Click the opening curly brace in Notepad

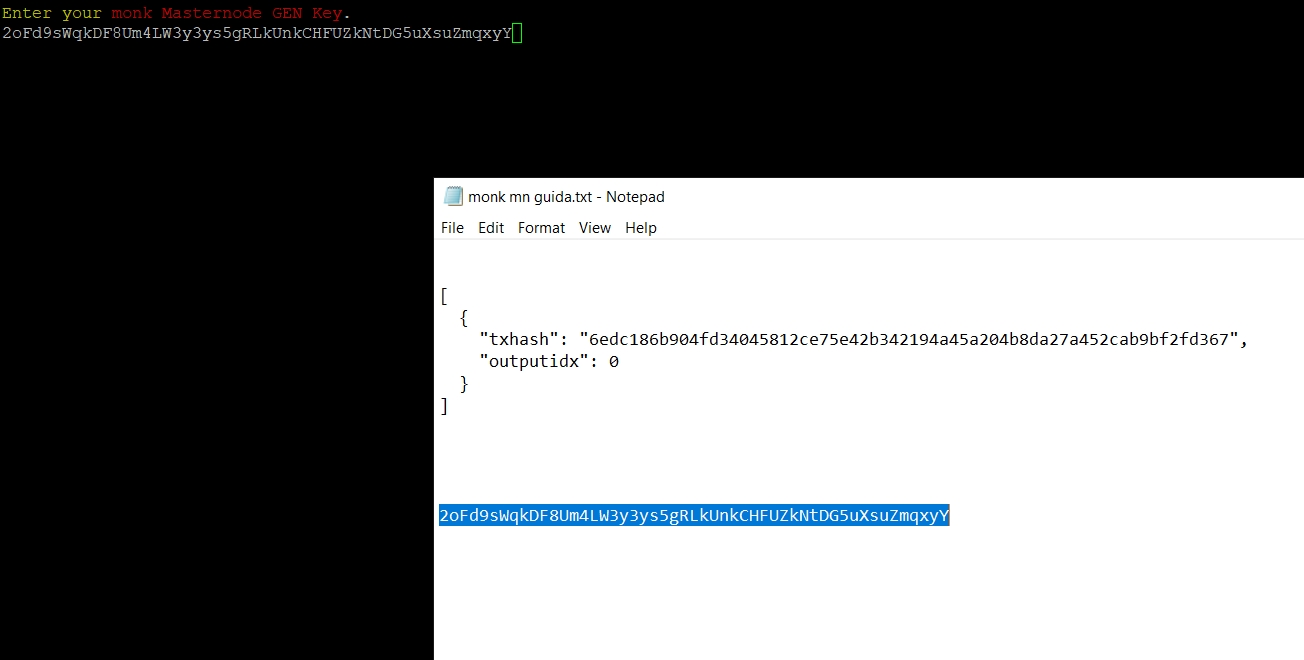(464, 318)
